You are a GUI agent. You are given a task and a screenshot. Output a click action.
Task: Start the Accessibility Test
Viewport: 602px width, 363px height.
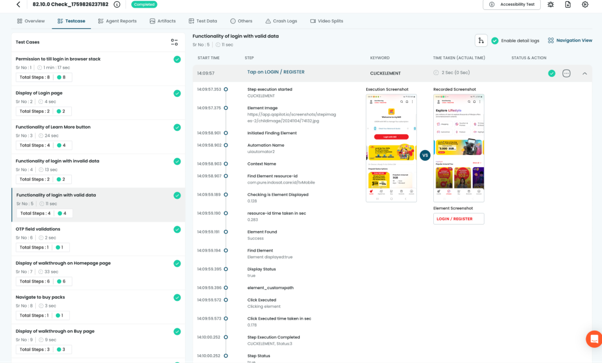[512, 4]
